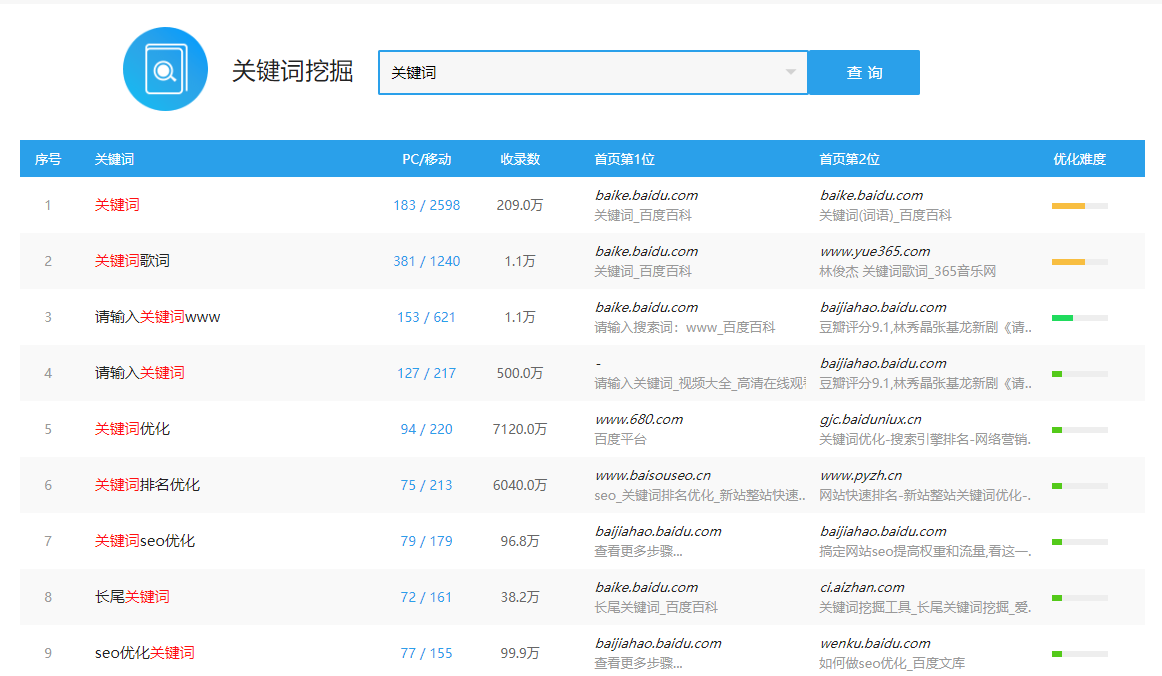Click index value 94 / 220
The width and height of the screenshot is (1162, 676).
click(x=426, y=429)
